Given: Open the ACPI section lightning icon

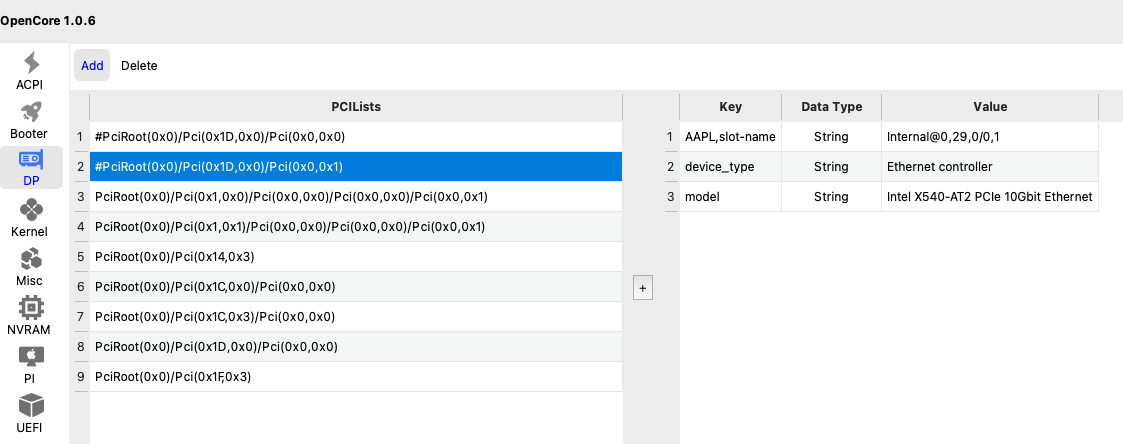Looking at the screenshot, I should pos(31,63).
